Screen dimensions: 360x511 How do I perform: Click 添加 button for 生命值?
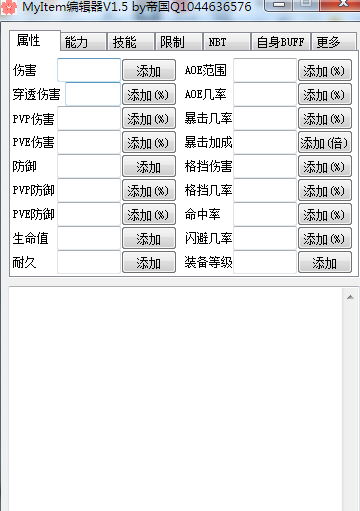click(149, 238)
